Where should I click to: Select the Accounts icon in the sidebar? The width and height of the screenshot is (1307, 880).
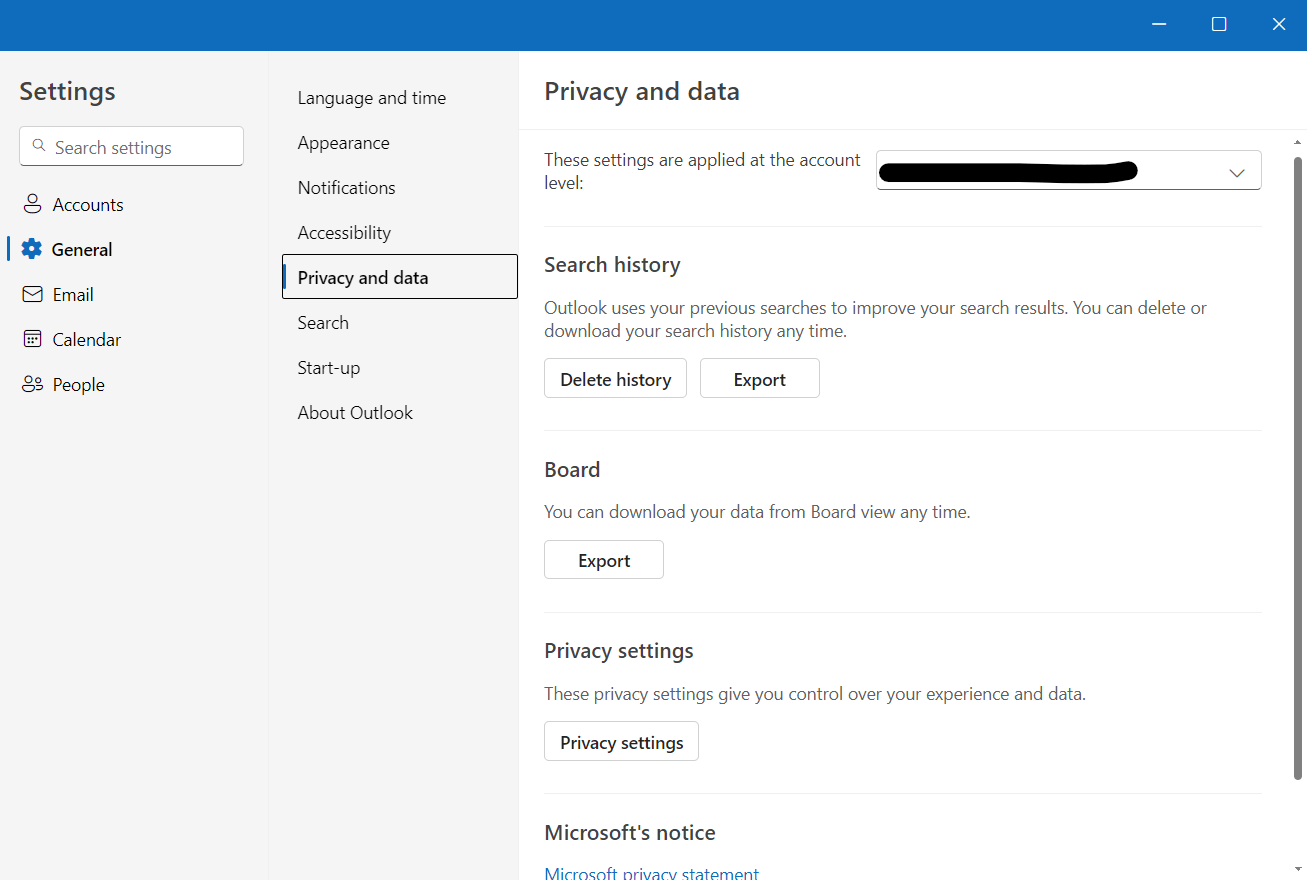point(32,204)
